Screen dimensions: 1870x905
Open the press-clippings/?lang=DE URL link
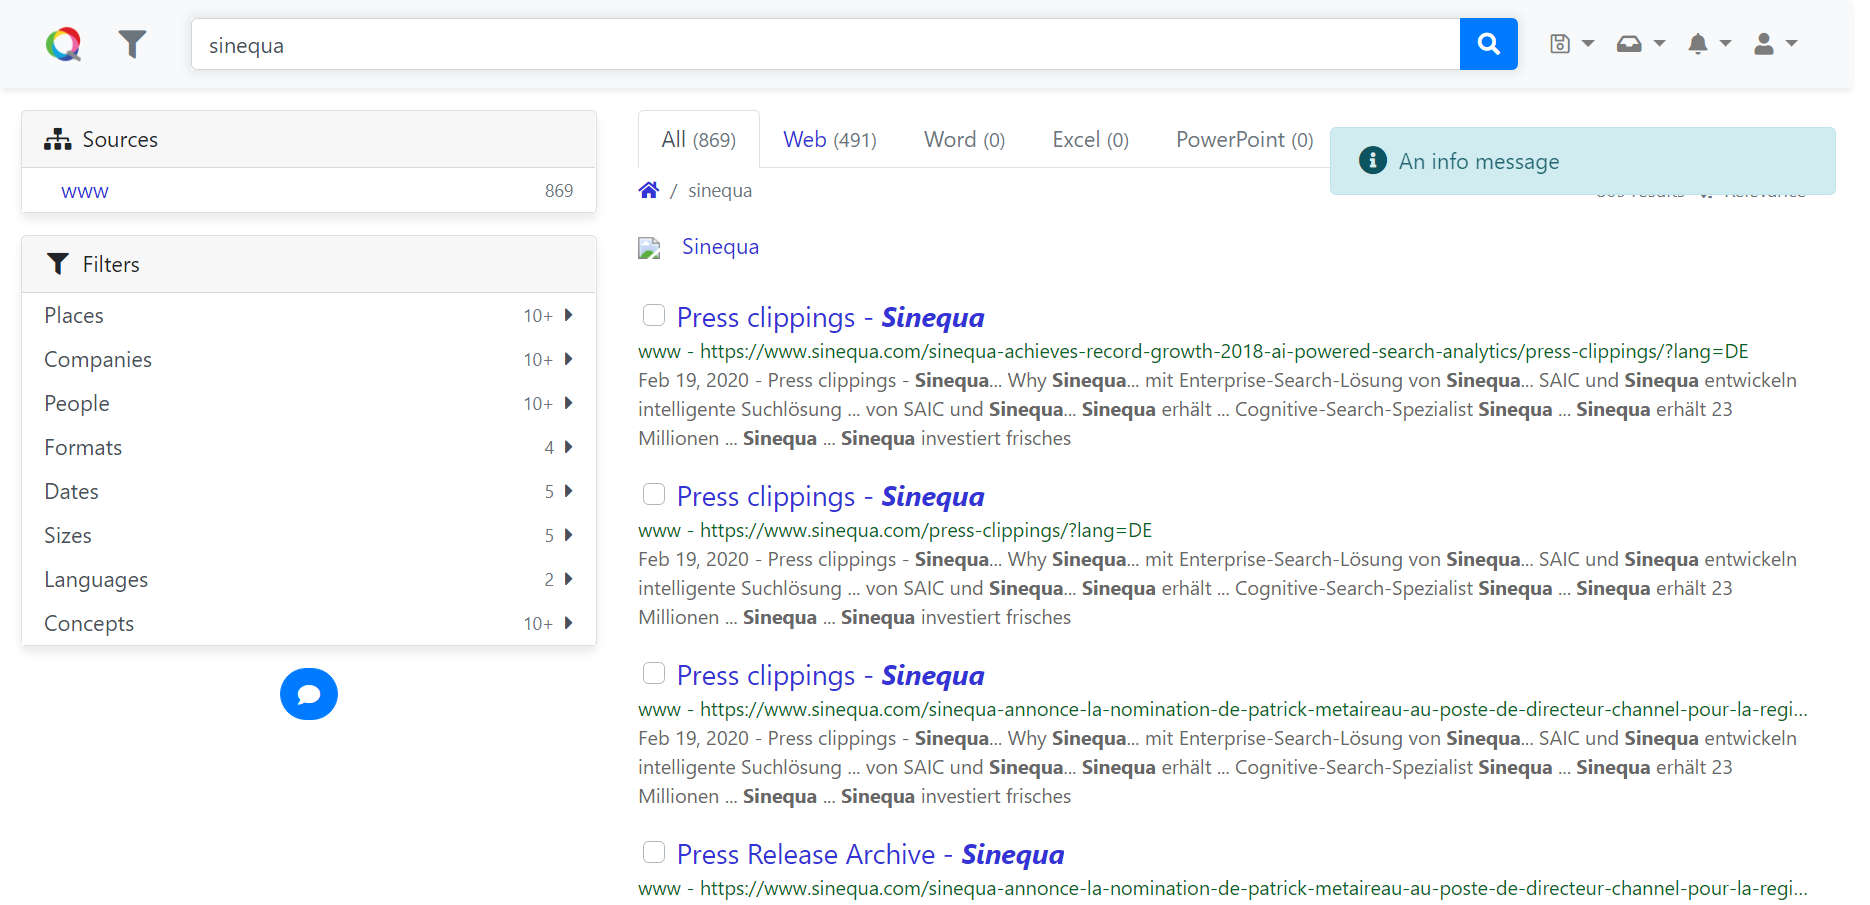pos(926,530)
